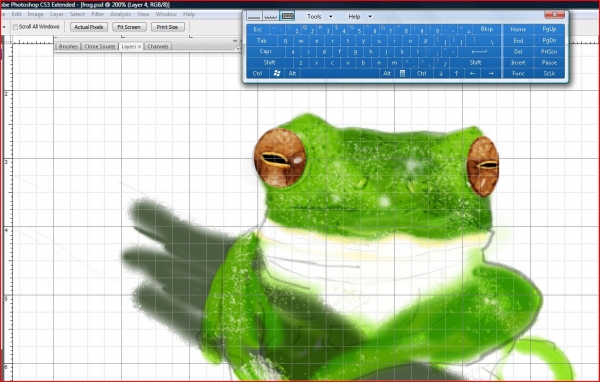600x382 pixels.
Task: Open the Window menu
Action: click(x=166, y=14)
